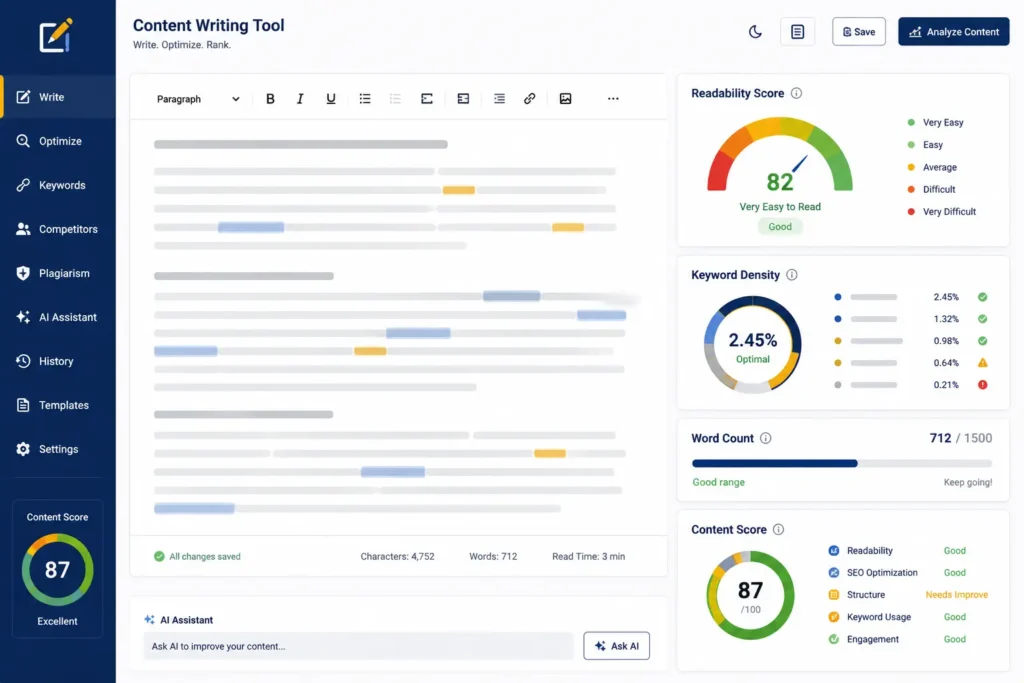Show Word Count info tooltip
Screen dimensions: 1024x683
click(x=765, y=438)
